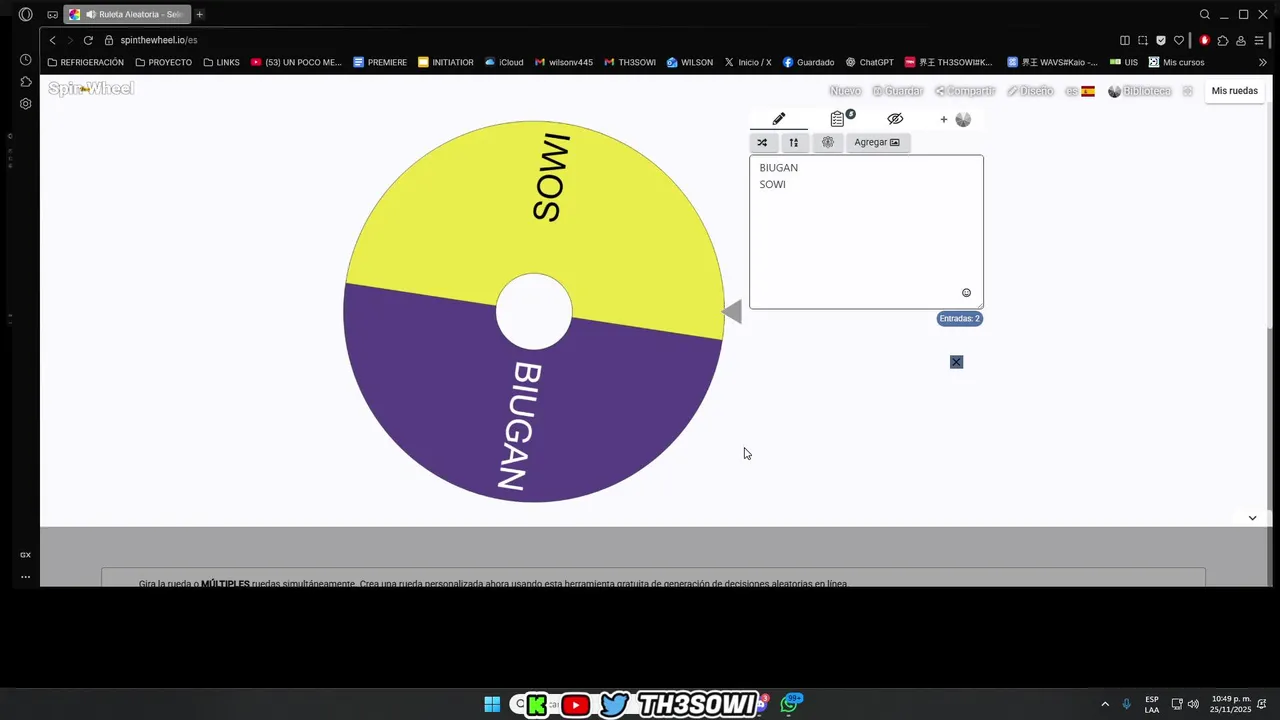Open the emoji picker in entries box
Screen dimensions: 1280x720
(966, 293)
